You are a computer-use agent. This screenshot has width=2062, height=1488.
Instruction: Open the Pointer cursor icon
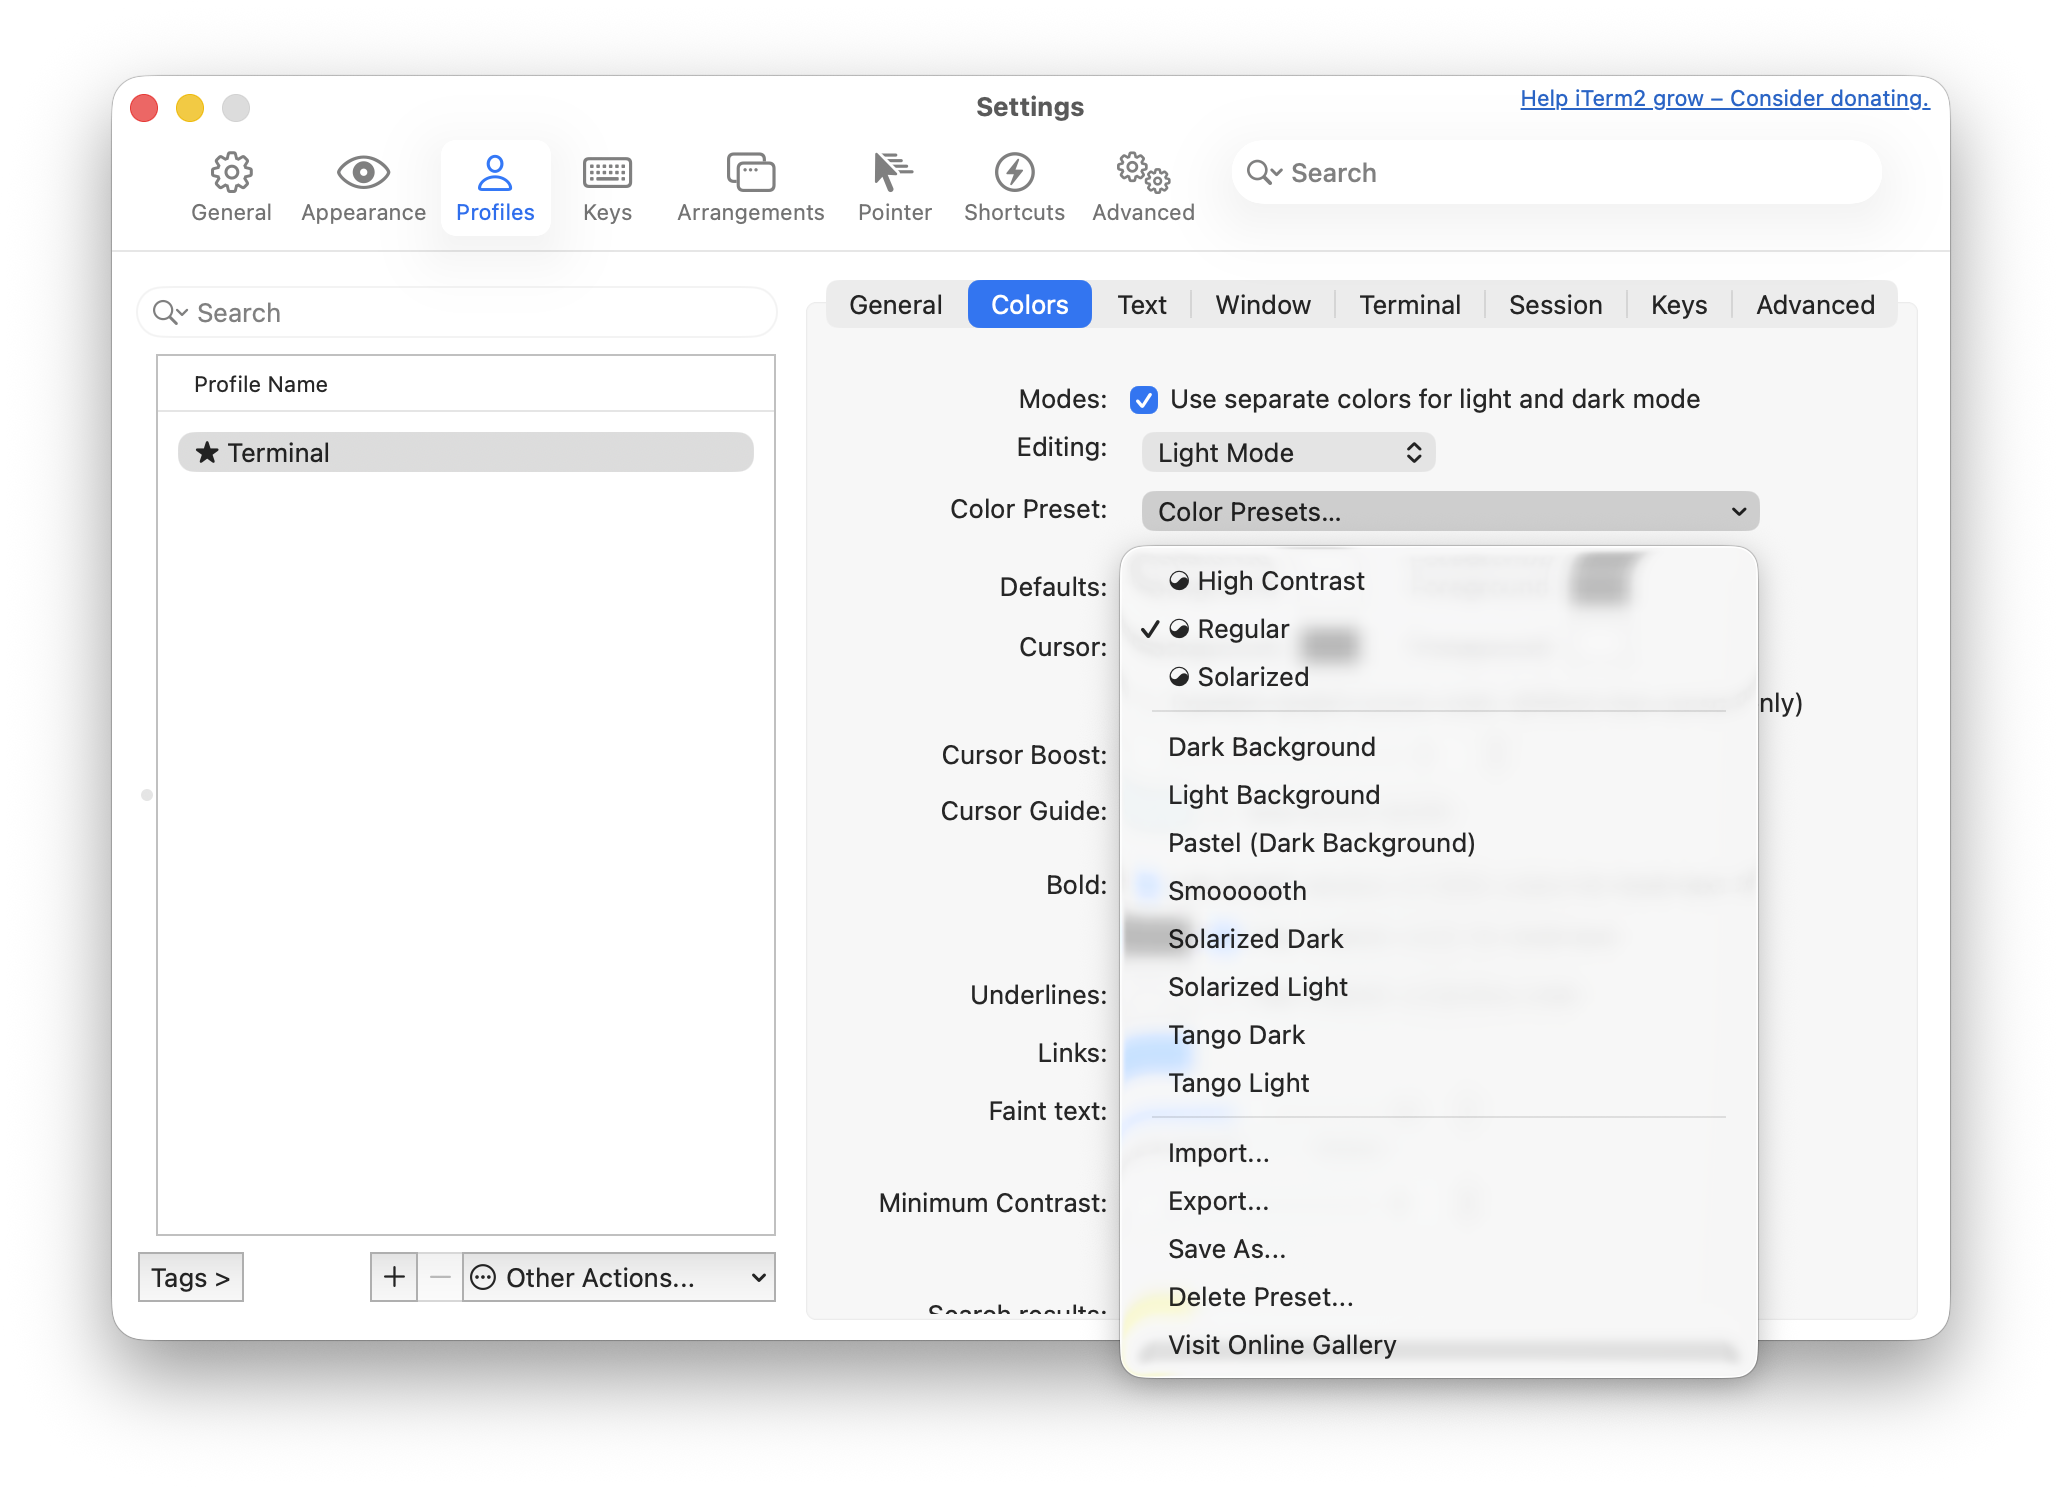click(893, 173)
